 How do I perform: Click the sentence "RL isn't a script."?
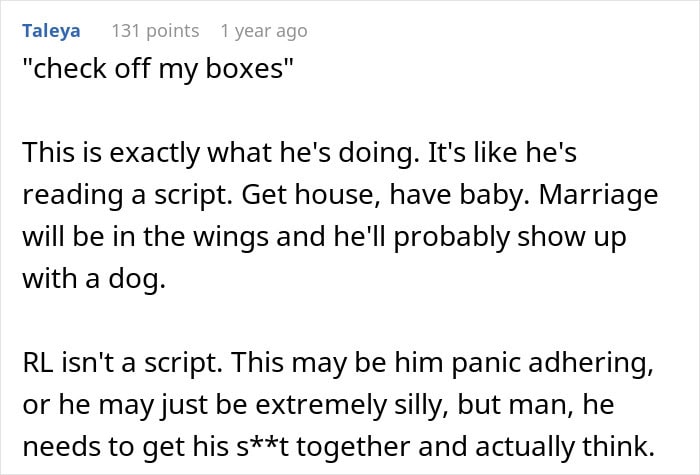tap(123, 362)
